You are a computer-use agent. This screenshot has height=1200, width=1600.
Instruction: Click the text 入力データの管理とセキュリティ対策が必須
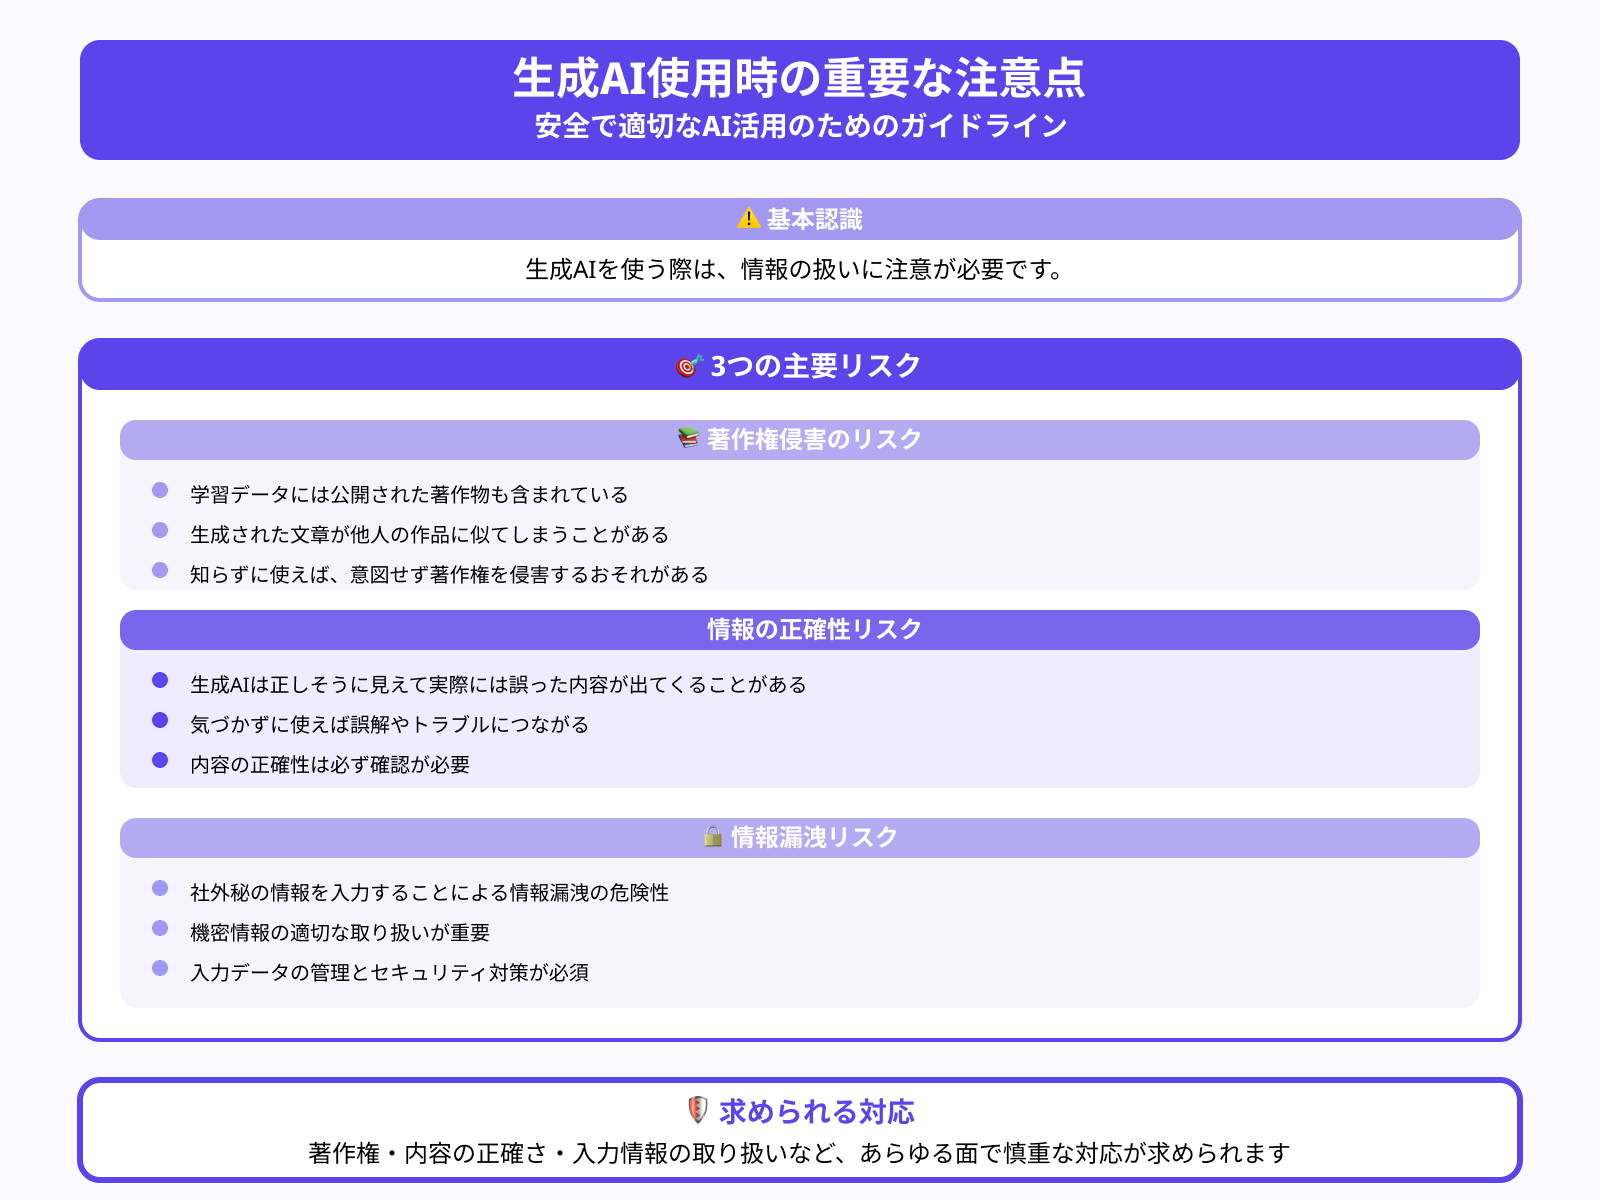[389, 972]
